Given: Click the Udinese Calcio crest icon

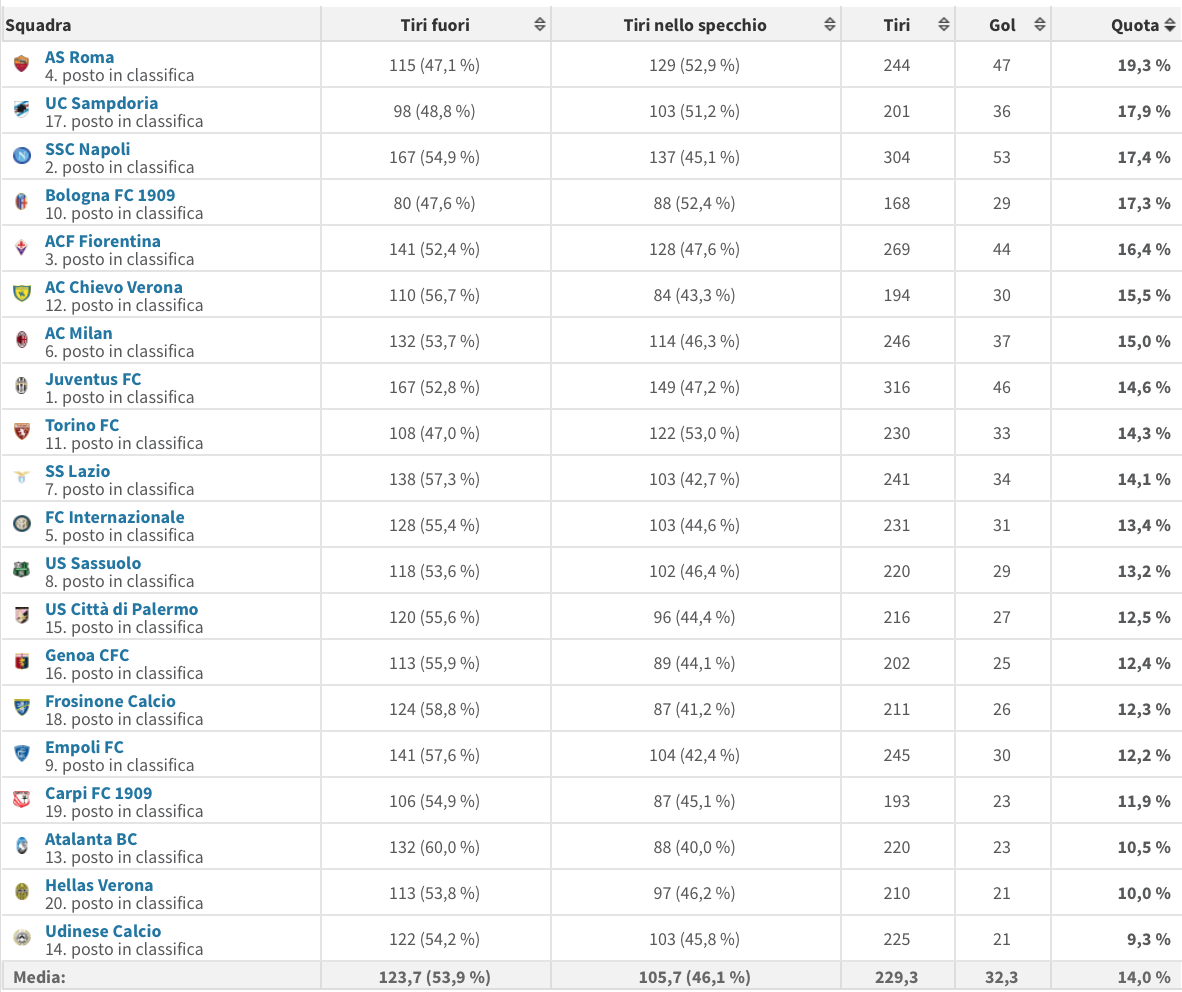Looking at the screenshot, I should point(22,939).
